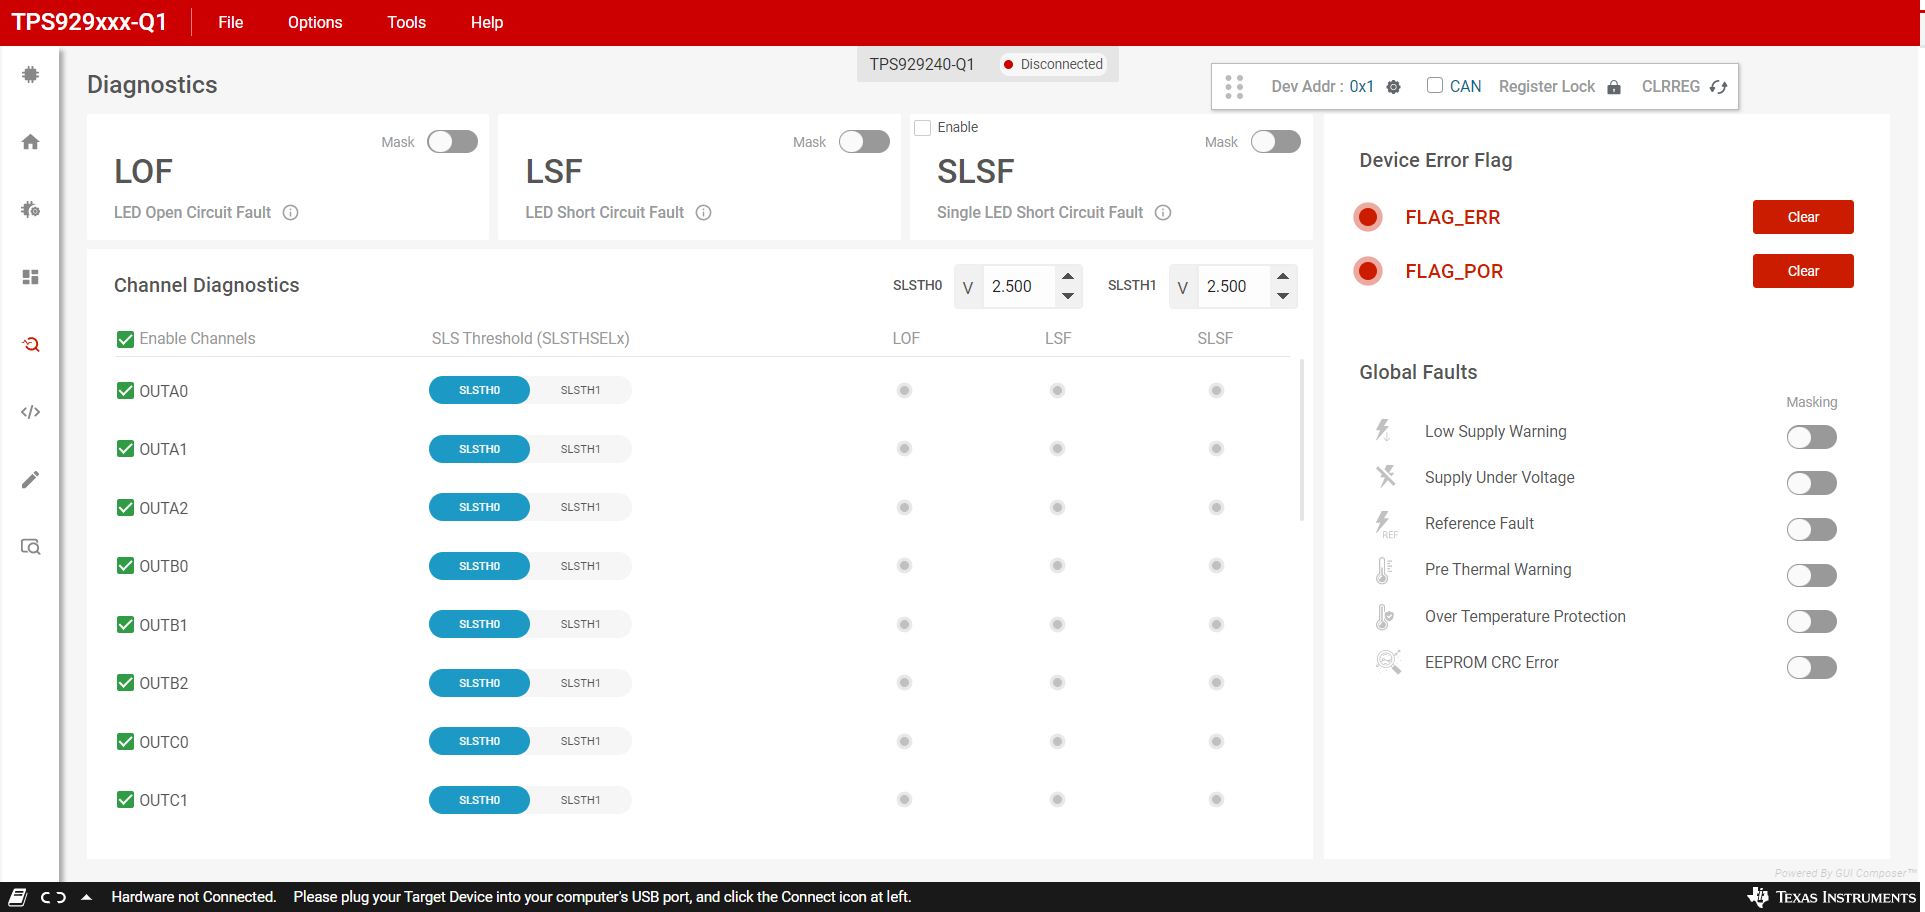This screenshot has height=912, width=1925.
Task: Open the registers dashboard sidebar icon
Action: click(31, 277)
